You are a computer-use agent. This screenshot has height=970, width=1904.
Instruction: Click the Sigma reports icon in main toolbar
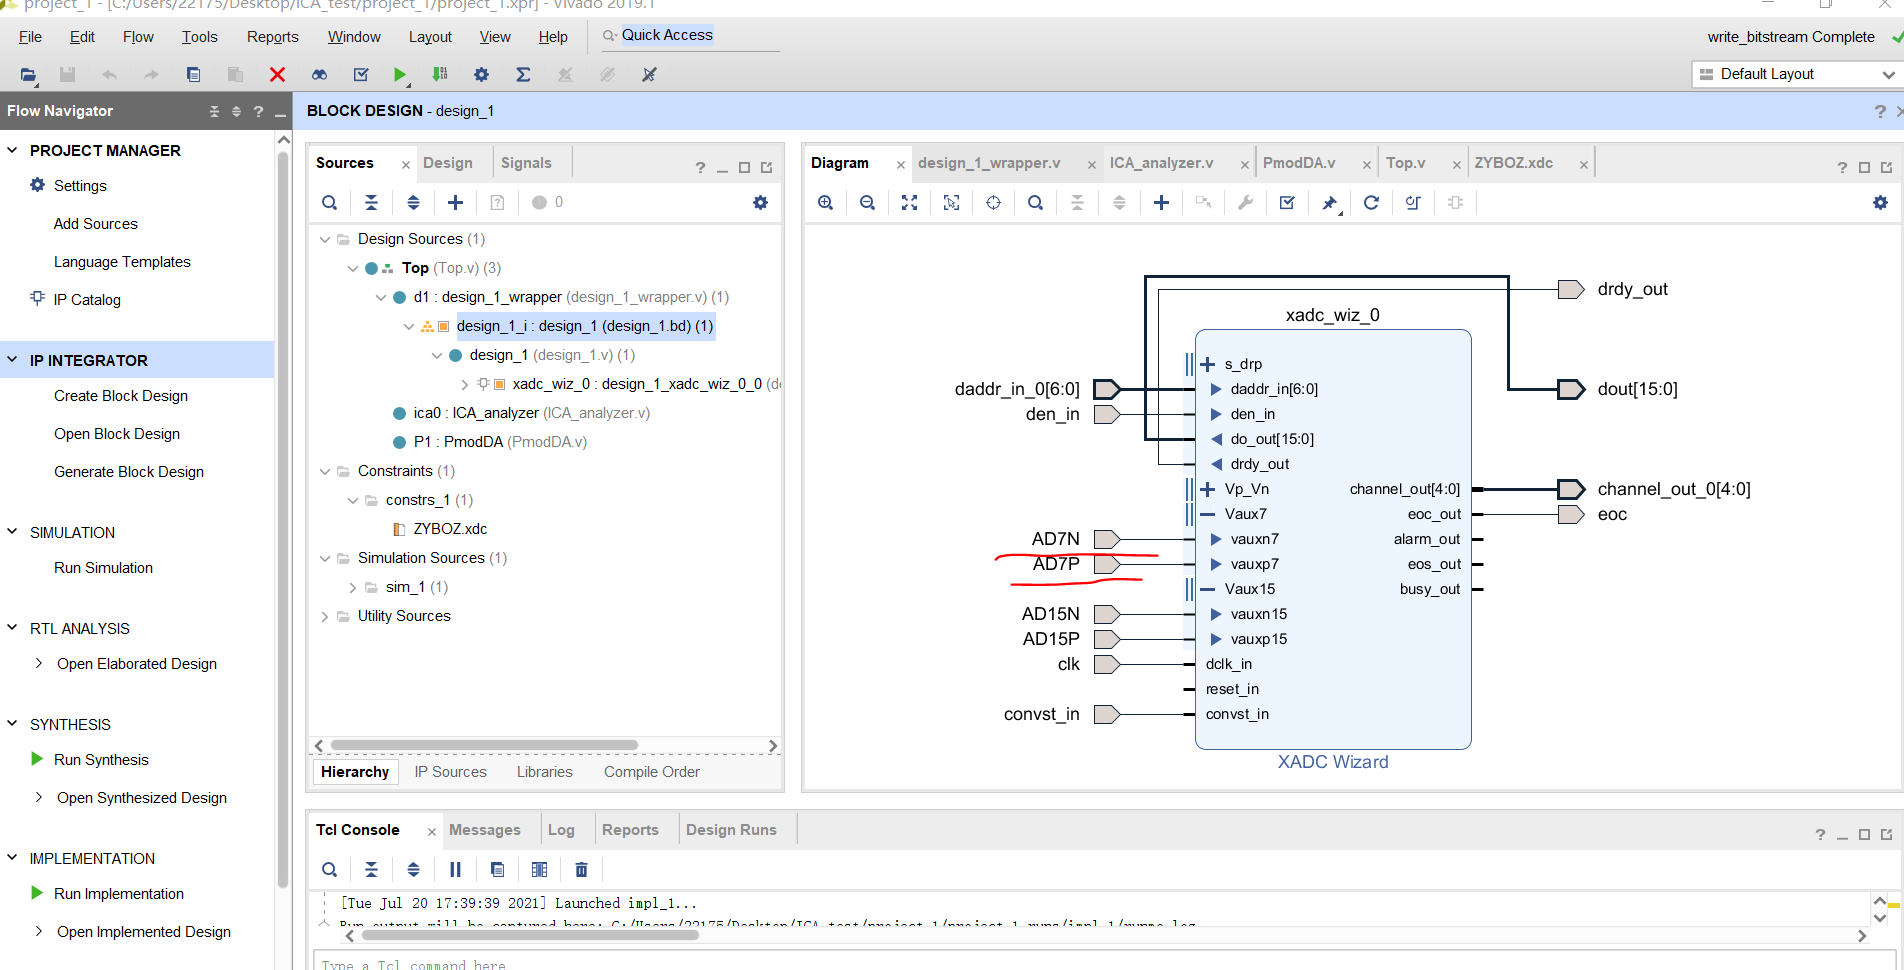(523, 74)
